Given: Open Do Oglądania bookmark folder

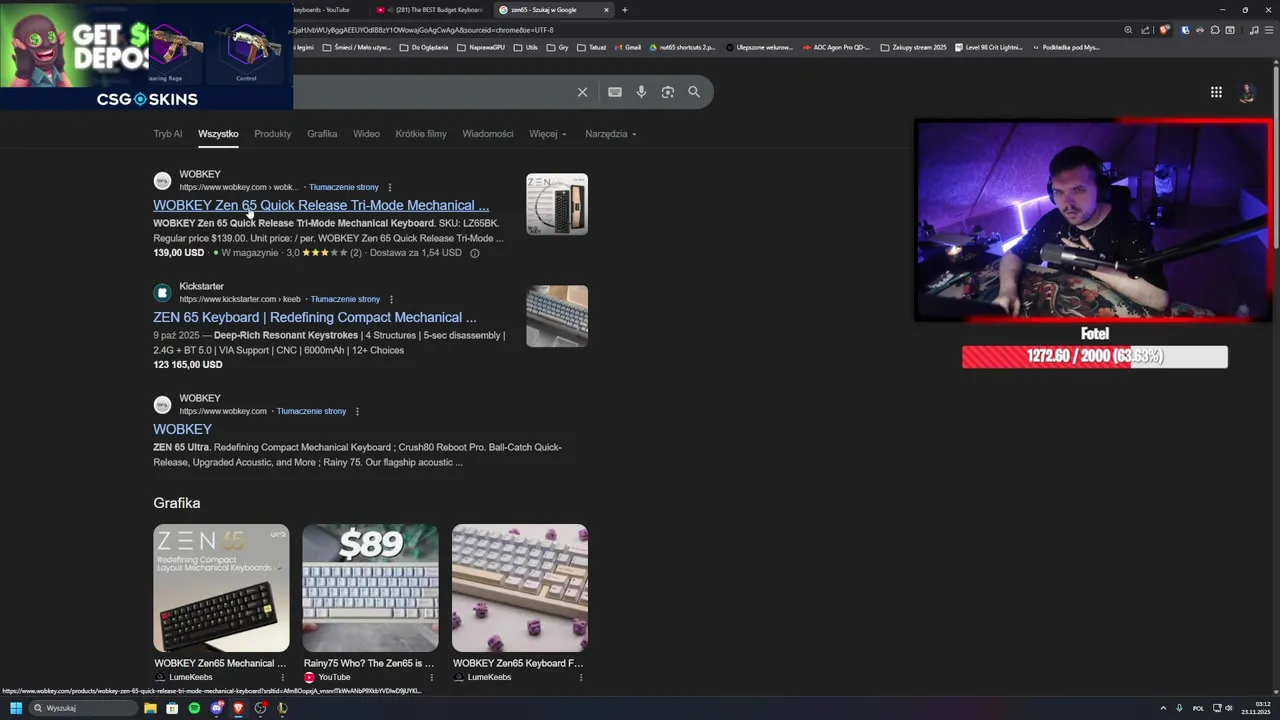Looking at the screenshot, I should [x=424, y=47].
